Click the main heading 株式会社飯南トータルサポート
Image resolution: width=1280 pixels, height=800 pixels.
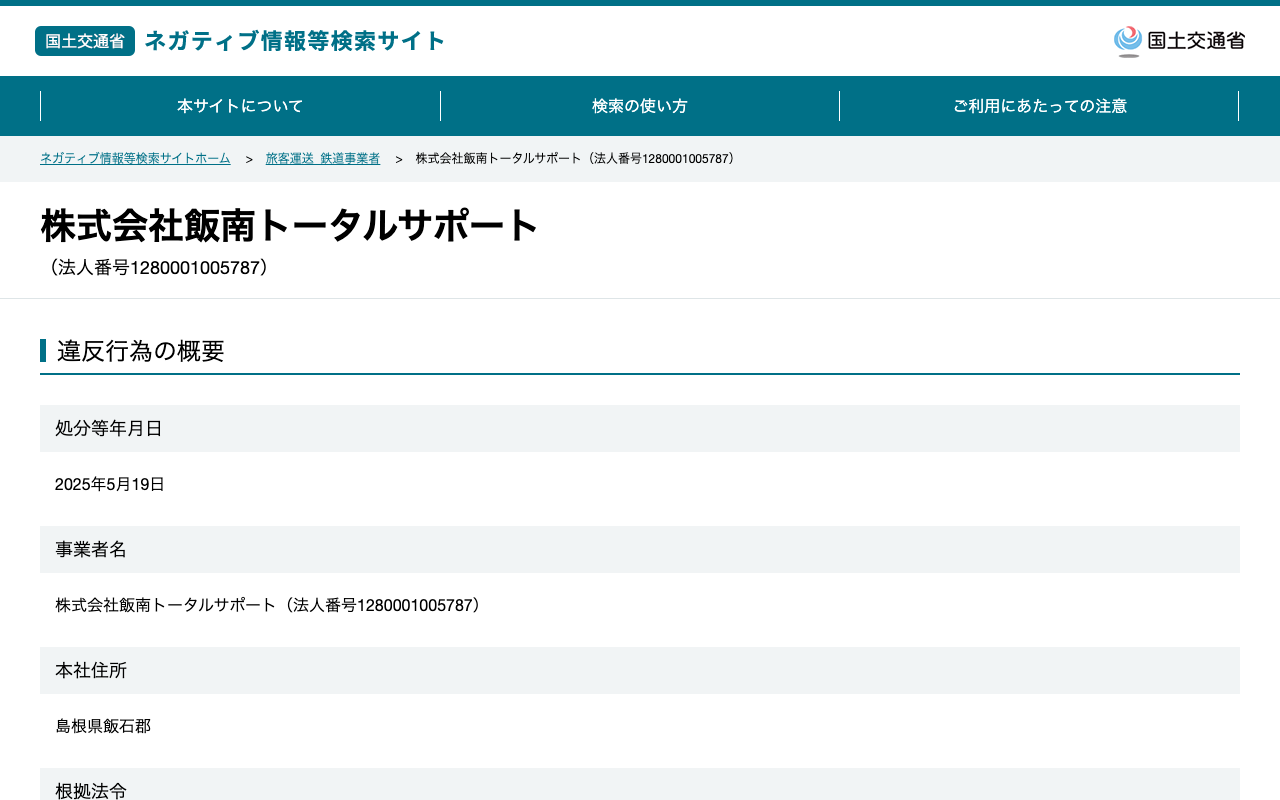[x=290, y=225]
